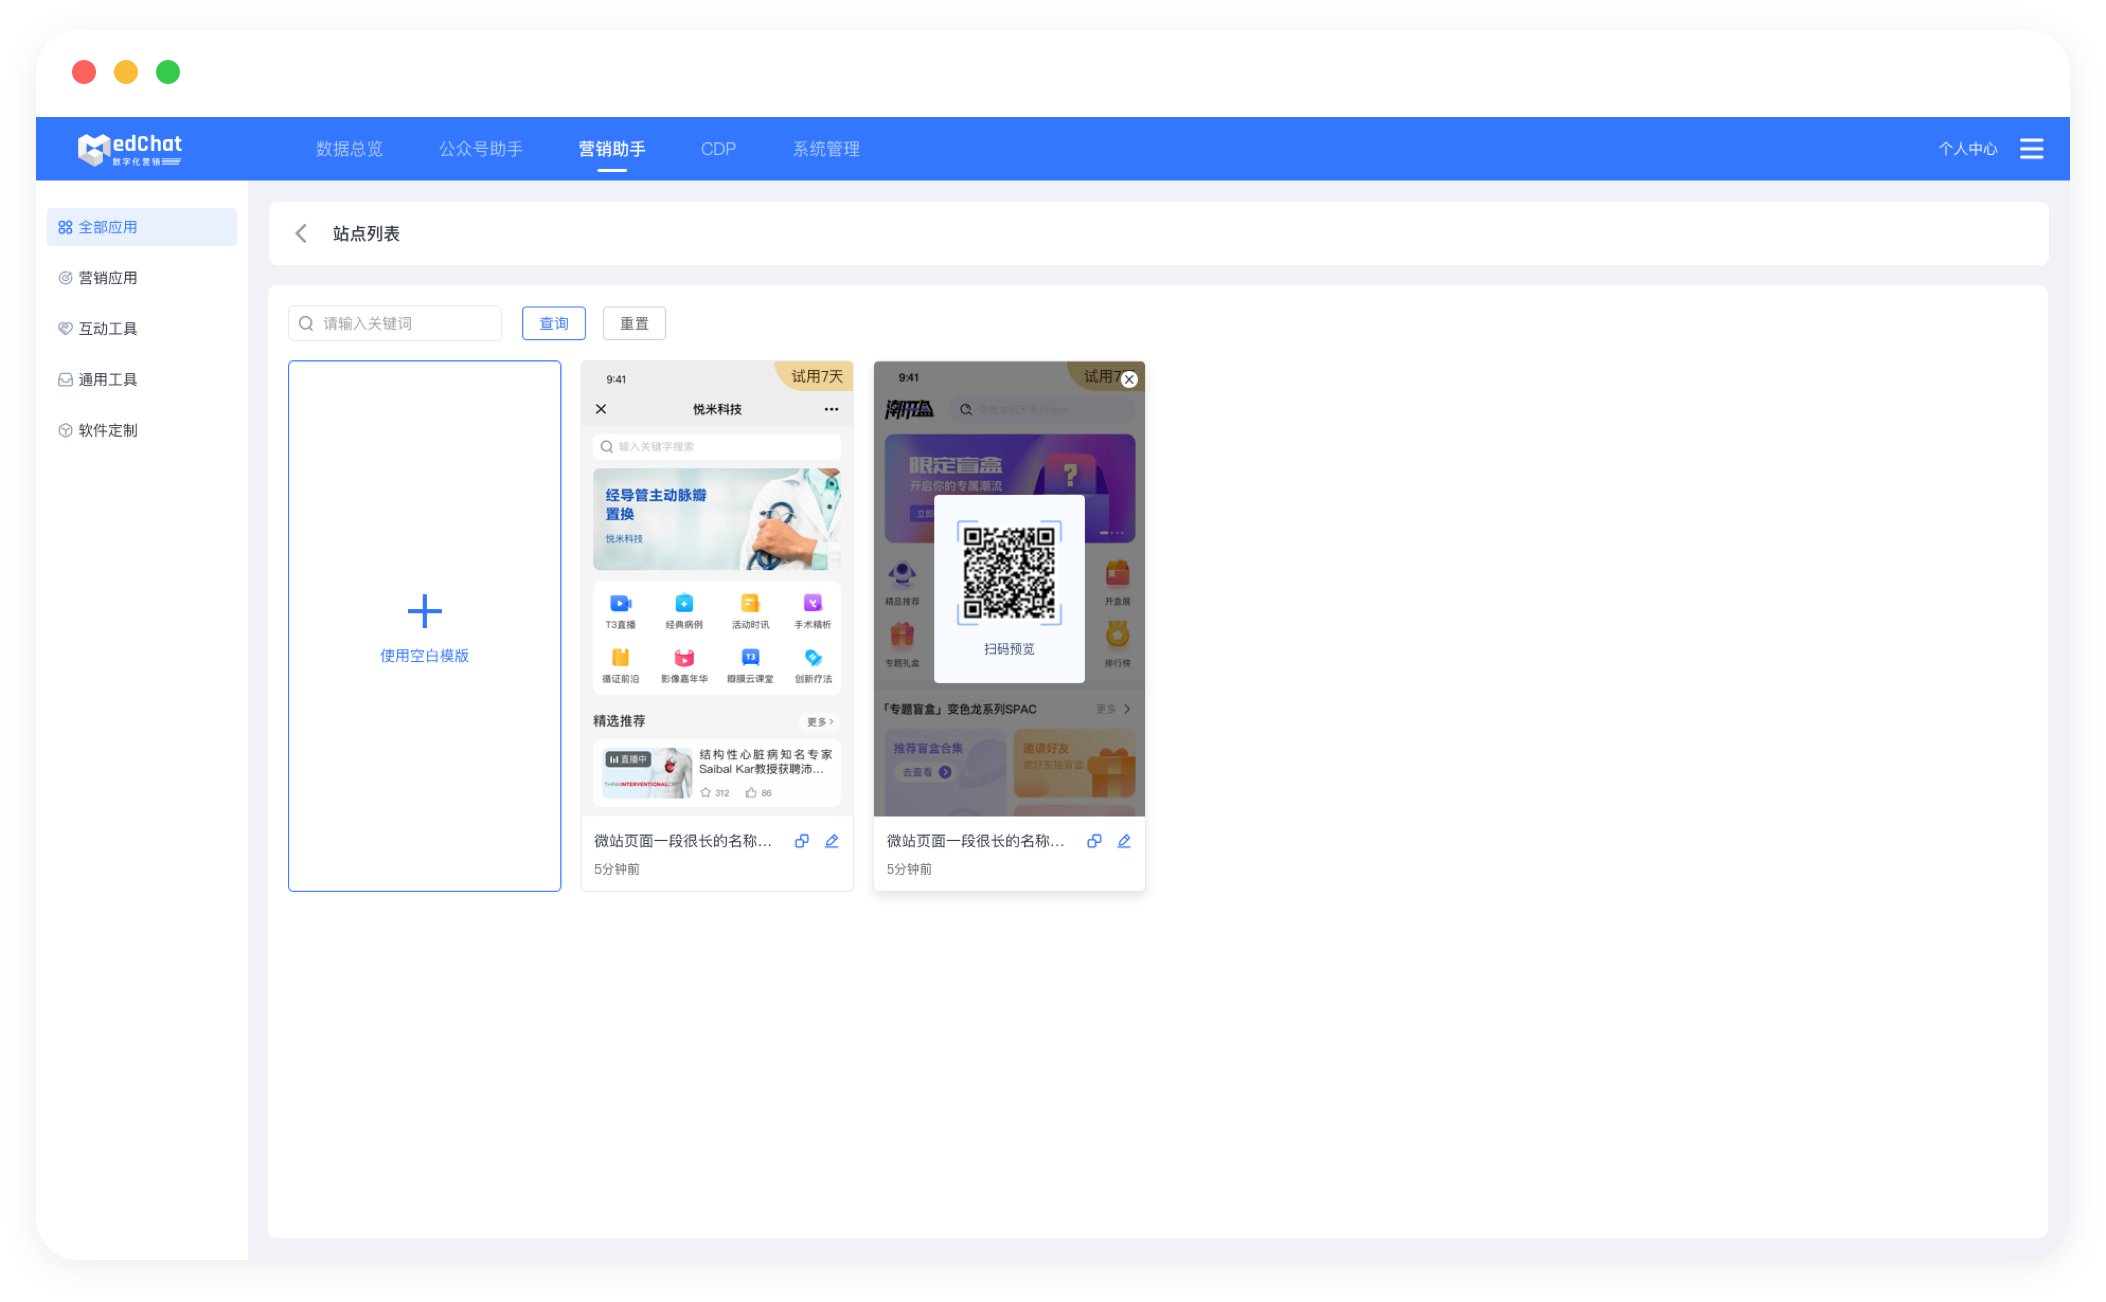
Task: Go back with the arrow beside 站点列表
Action: (x=301, y=234)
